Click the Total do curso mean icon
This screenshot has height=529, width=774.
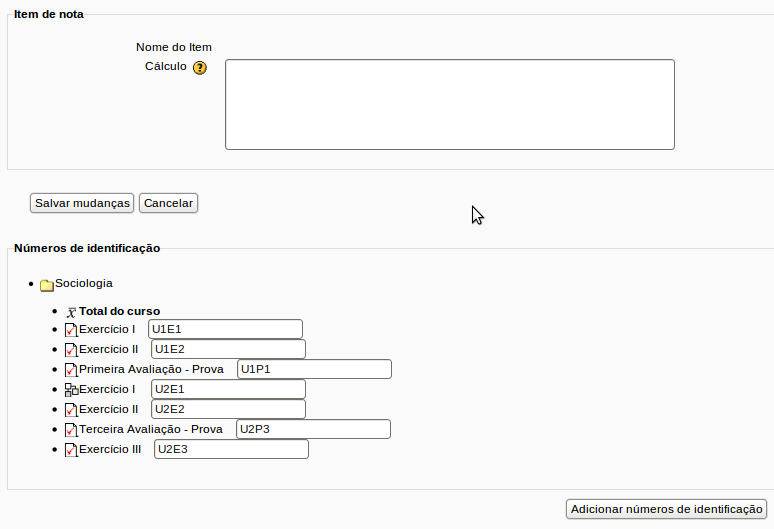pyautogui.click(x=71, y=312)
